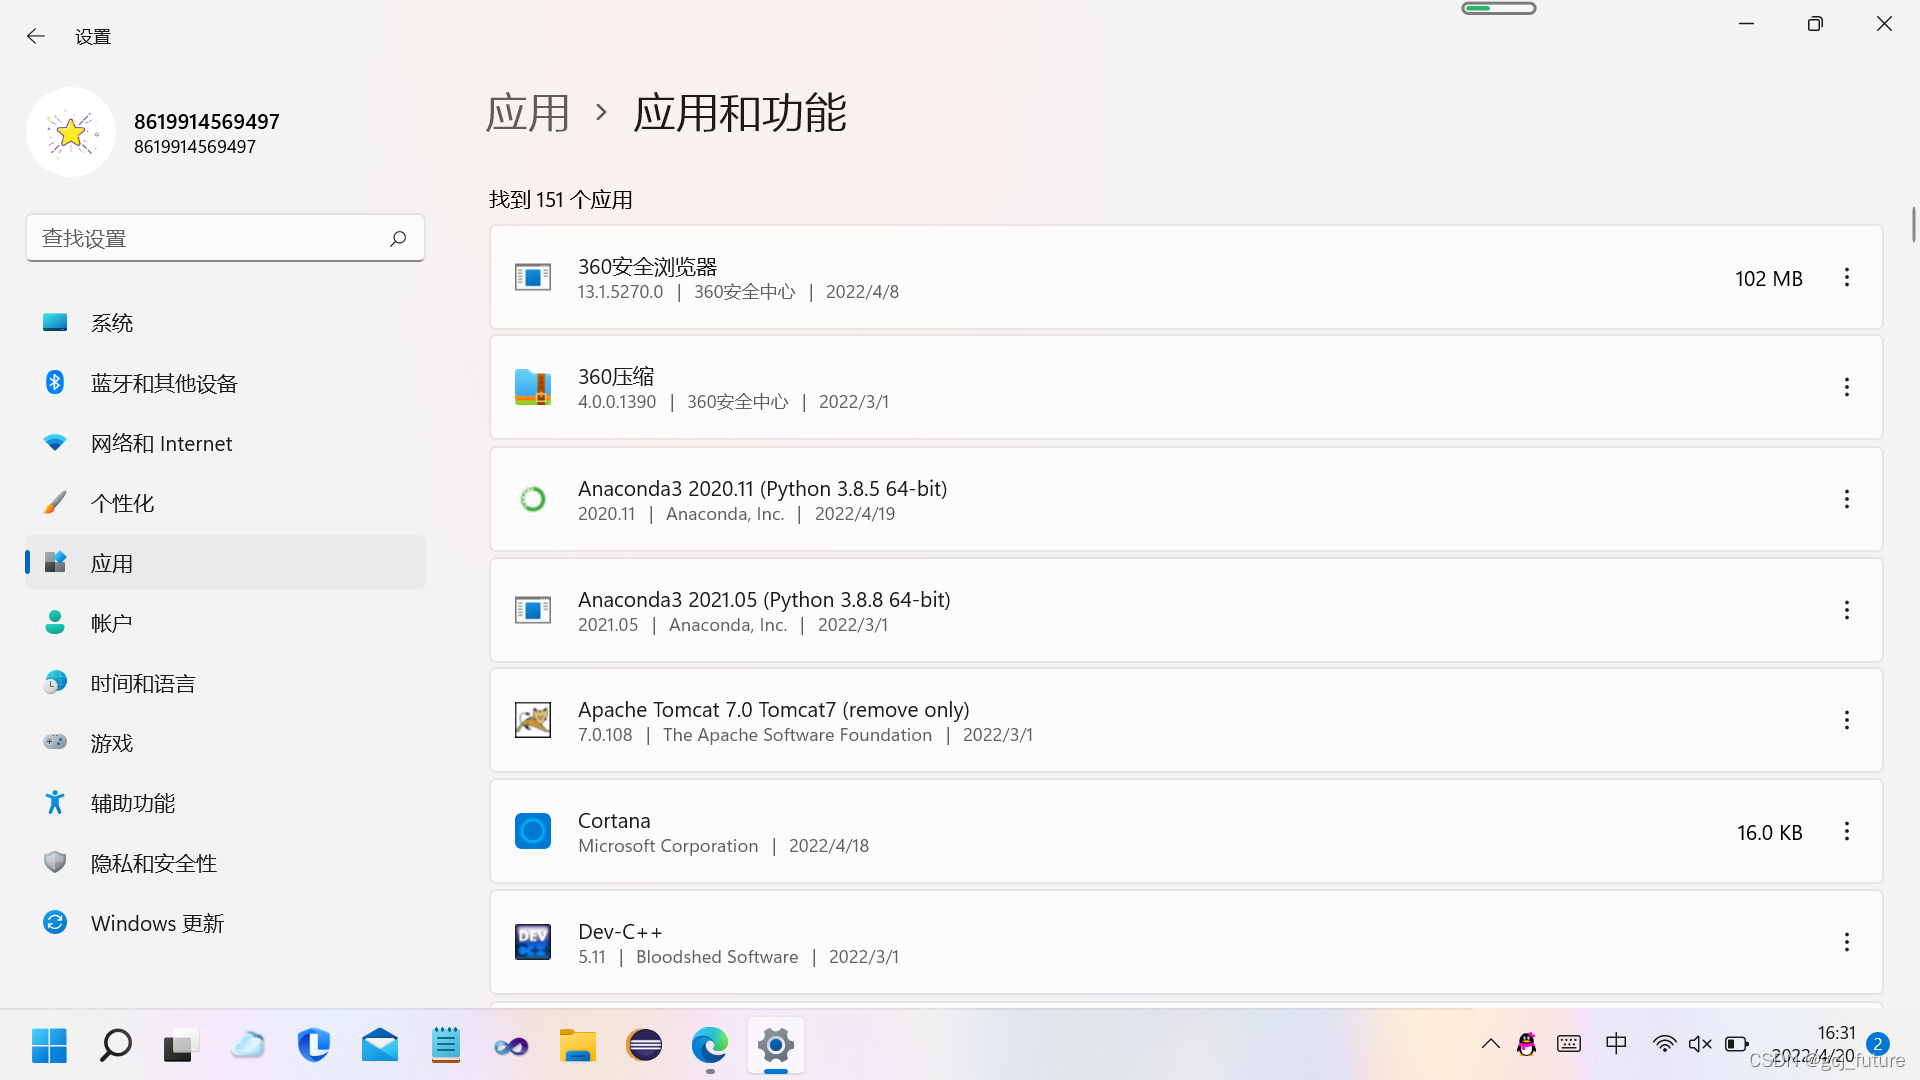
Task: Open File Explorer from taskbar
Action: coord(578,1046)
